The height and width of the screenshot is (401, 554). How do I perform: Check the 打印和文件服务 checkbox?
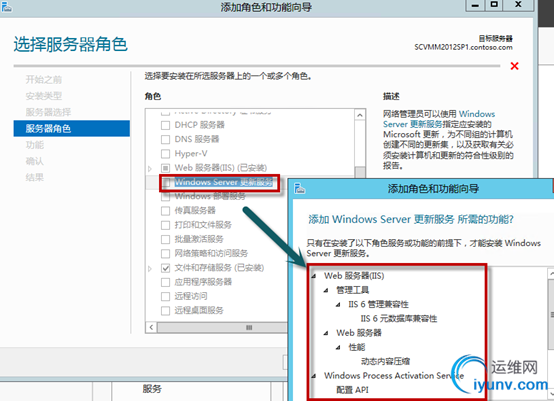click(x=165, y=225)
